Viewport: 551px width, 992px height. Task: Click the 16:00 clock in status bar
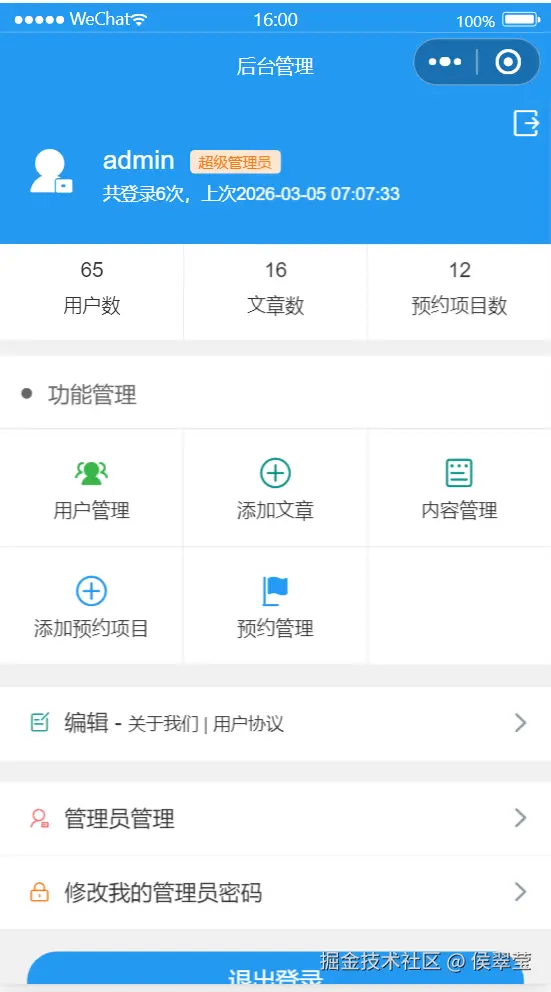pyautogui.click(x=275, y=20)
